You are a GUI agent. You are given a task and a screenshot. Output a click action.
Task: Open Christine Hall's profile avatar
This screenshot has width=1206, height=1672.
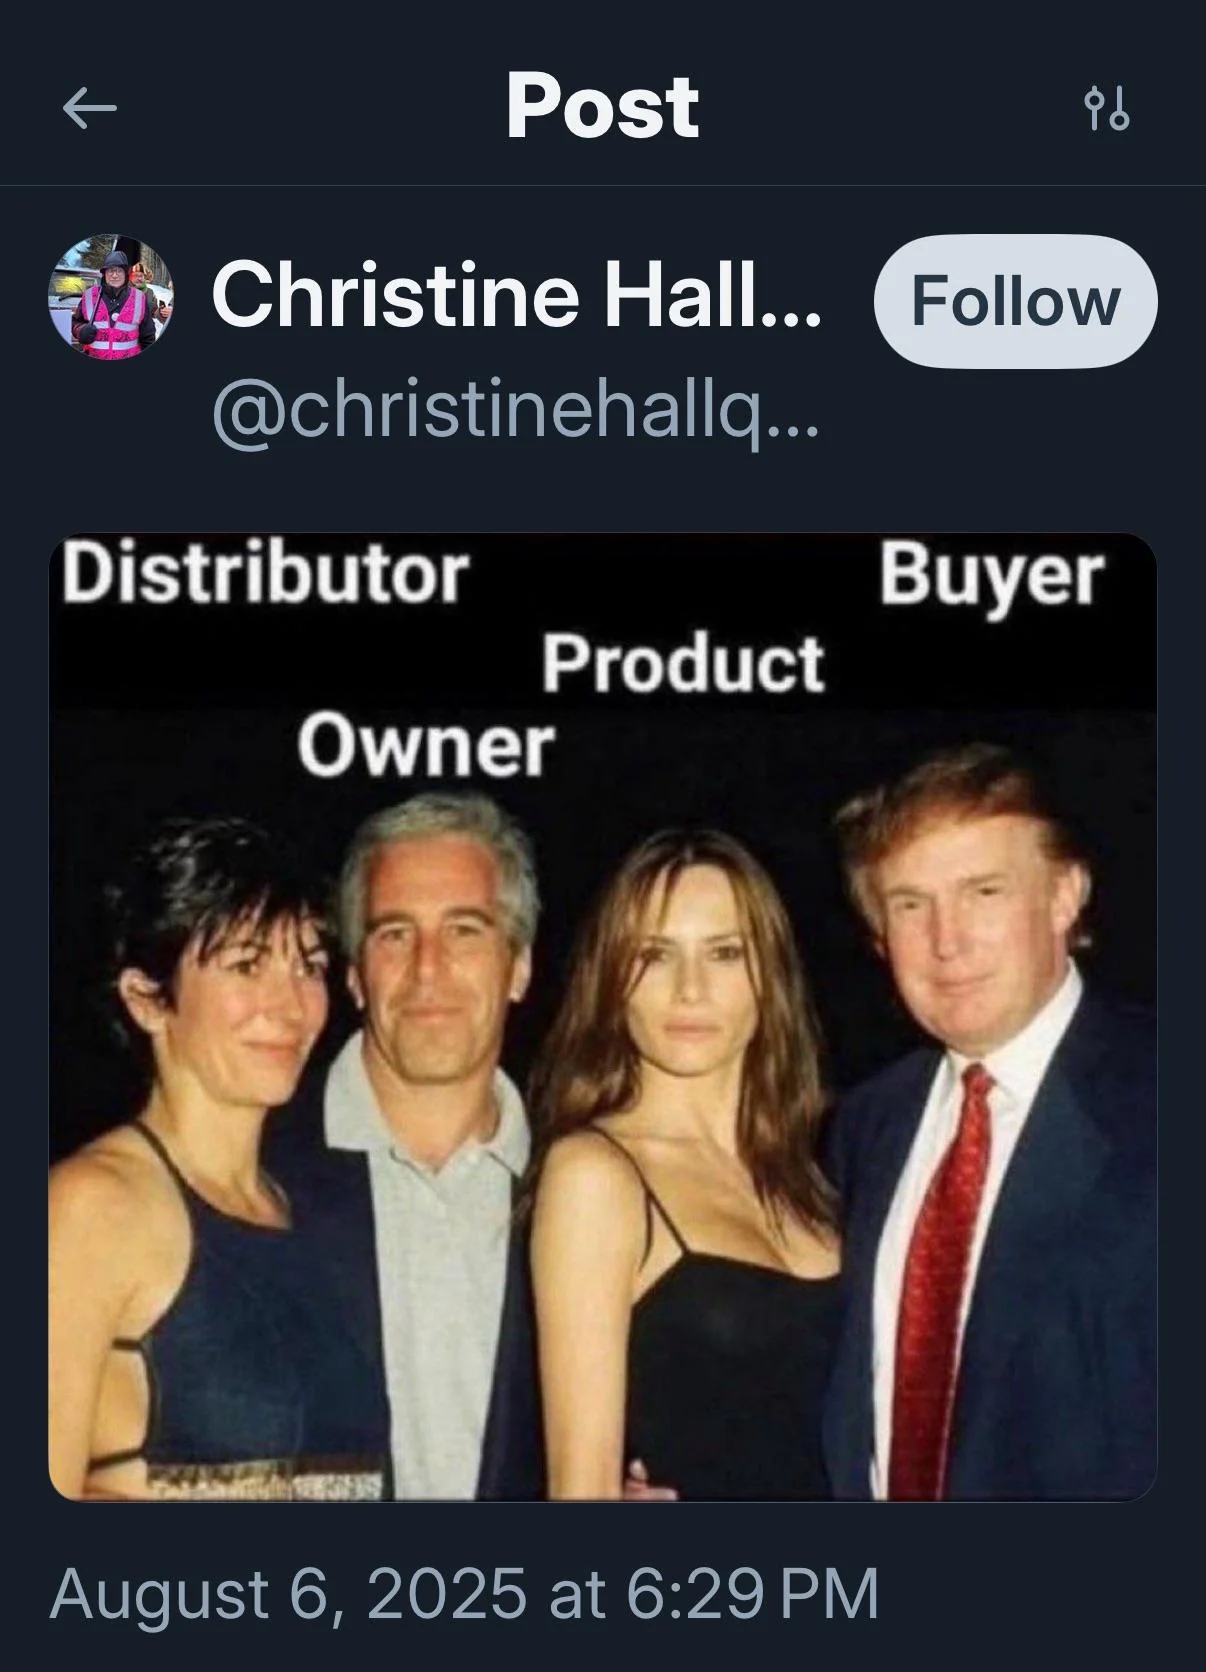coord(111,298)
